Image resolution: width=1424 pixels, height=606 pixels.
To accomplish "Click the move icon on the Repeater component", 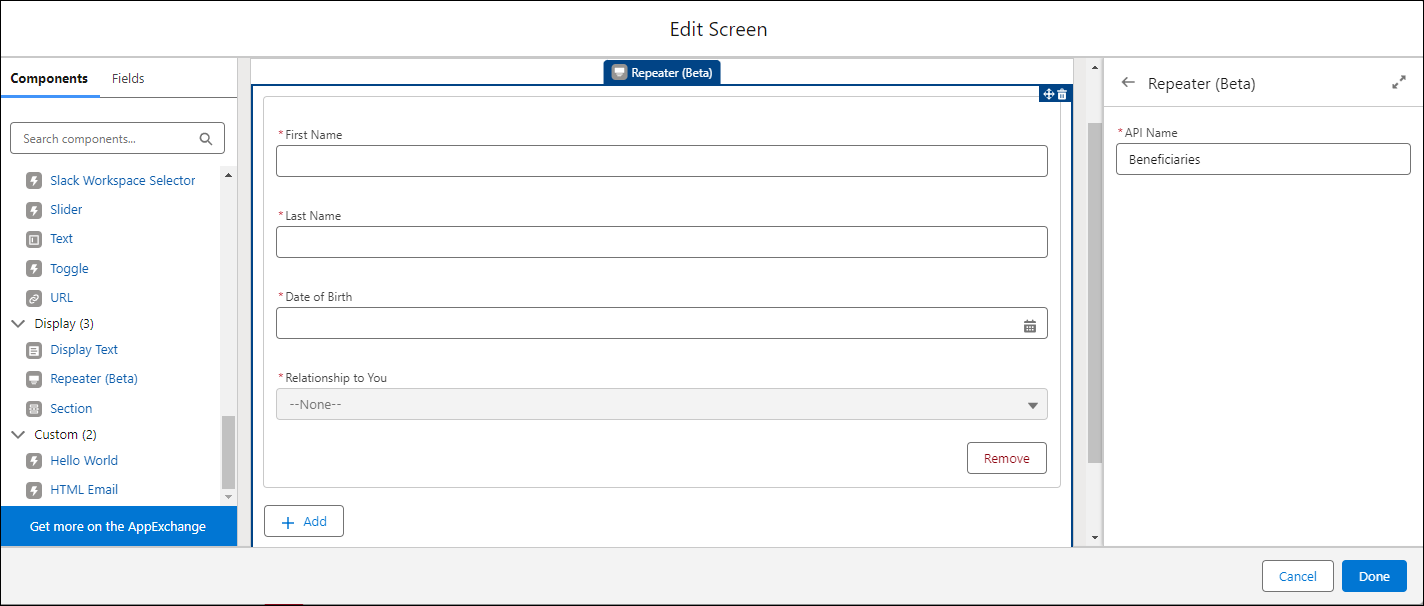I will [1049, 93].
